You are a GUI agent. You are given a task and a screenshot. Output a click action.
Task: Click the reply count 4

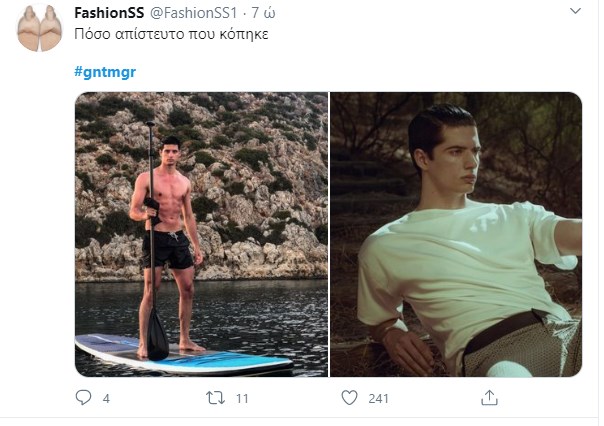click(106, 398)
